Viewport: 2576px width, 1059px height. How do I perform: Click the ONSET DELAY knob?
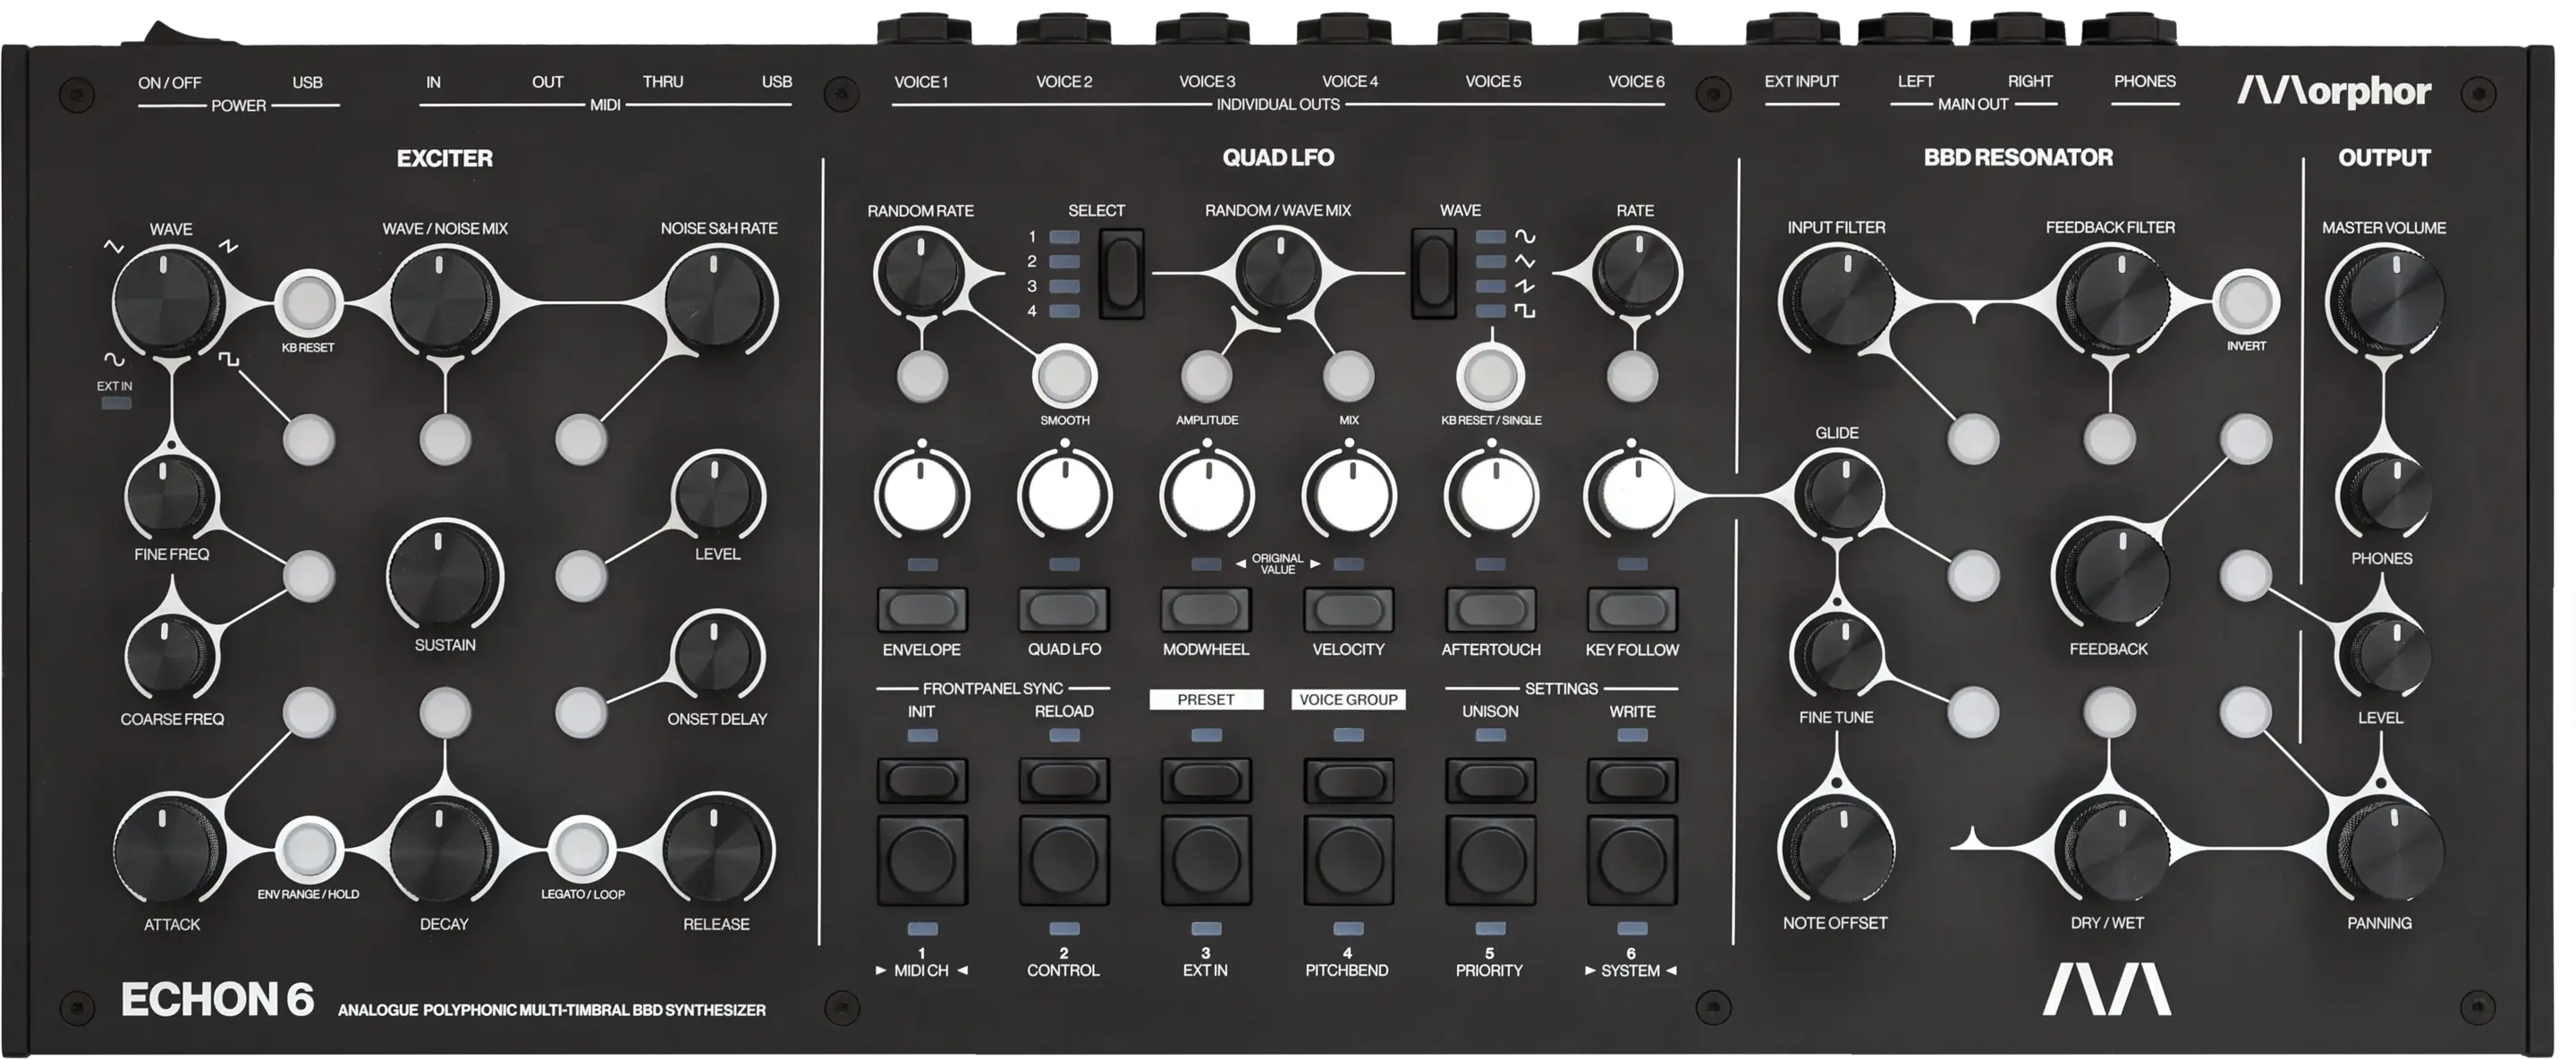pos(717,657)
